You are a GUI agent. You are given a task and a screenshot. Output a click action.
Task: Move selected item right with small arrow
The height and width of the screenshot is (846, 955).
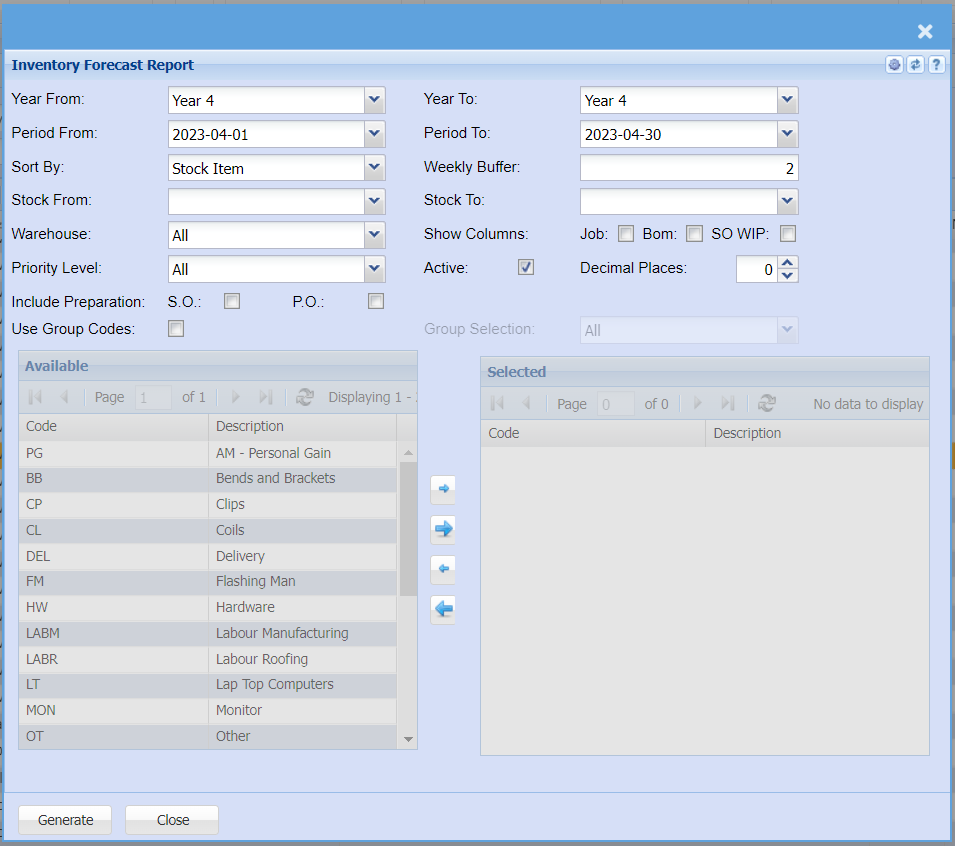[443, 489]
